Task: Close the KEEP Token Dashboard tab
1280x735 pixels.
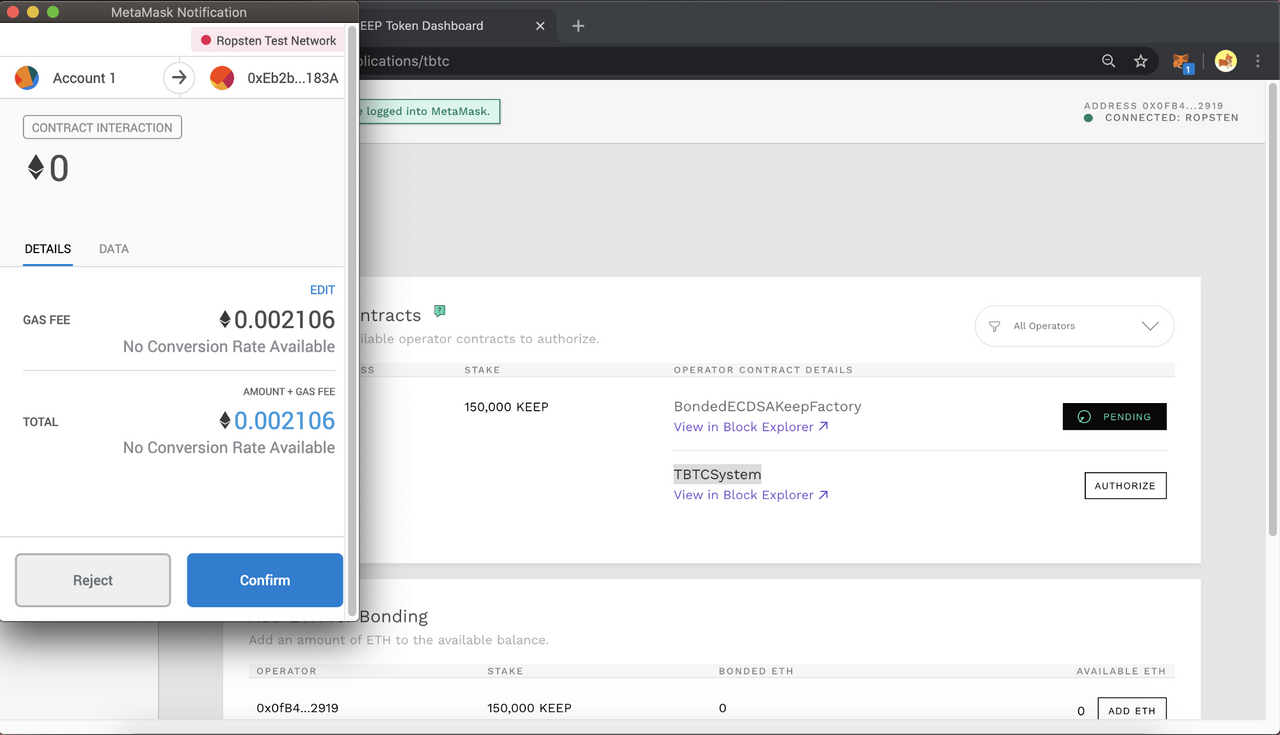Action: pyautogui.click(x=540, y=26)
